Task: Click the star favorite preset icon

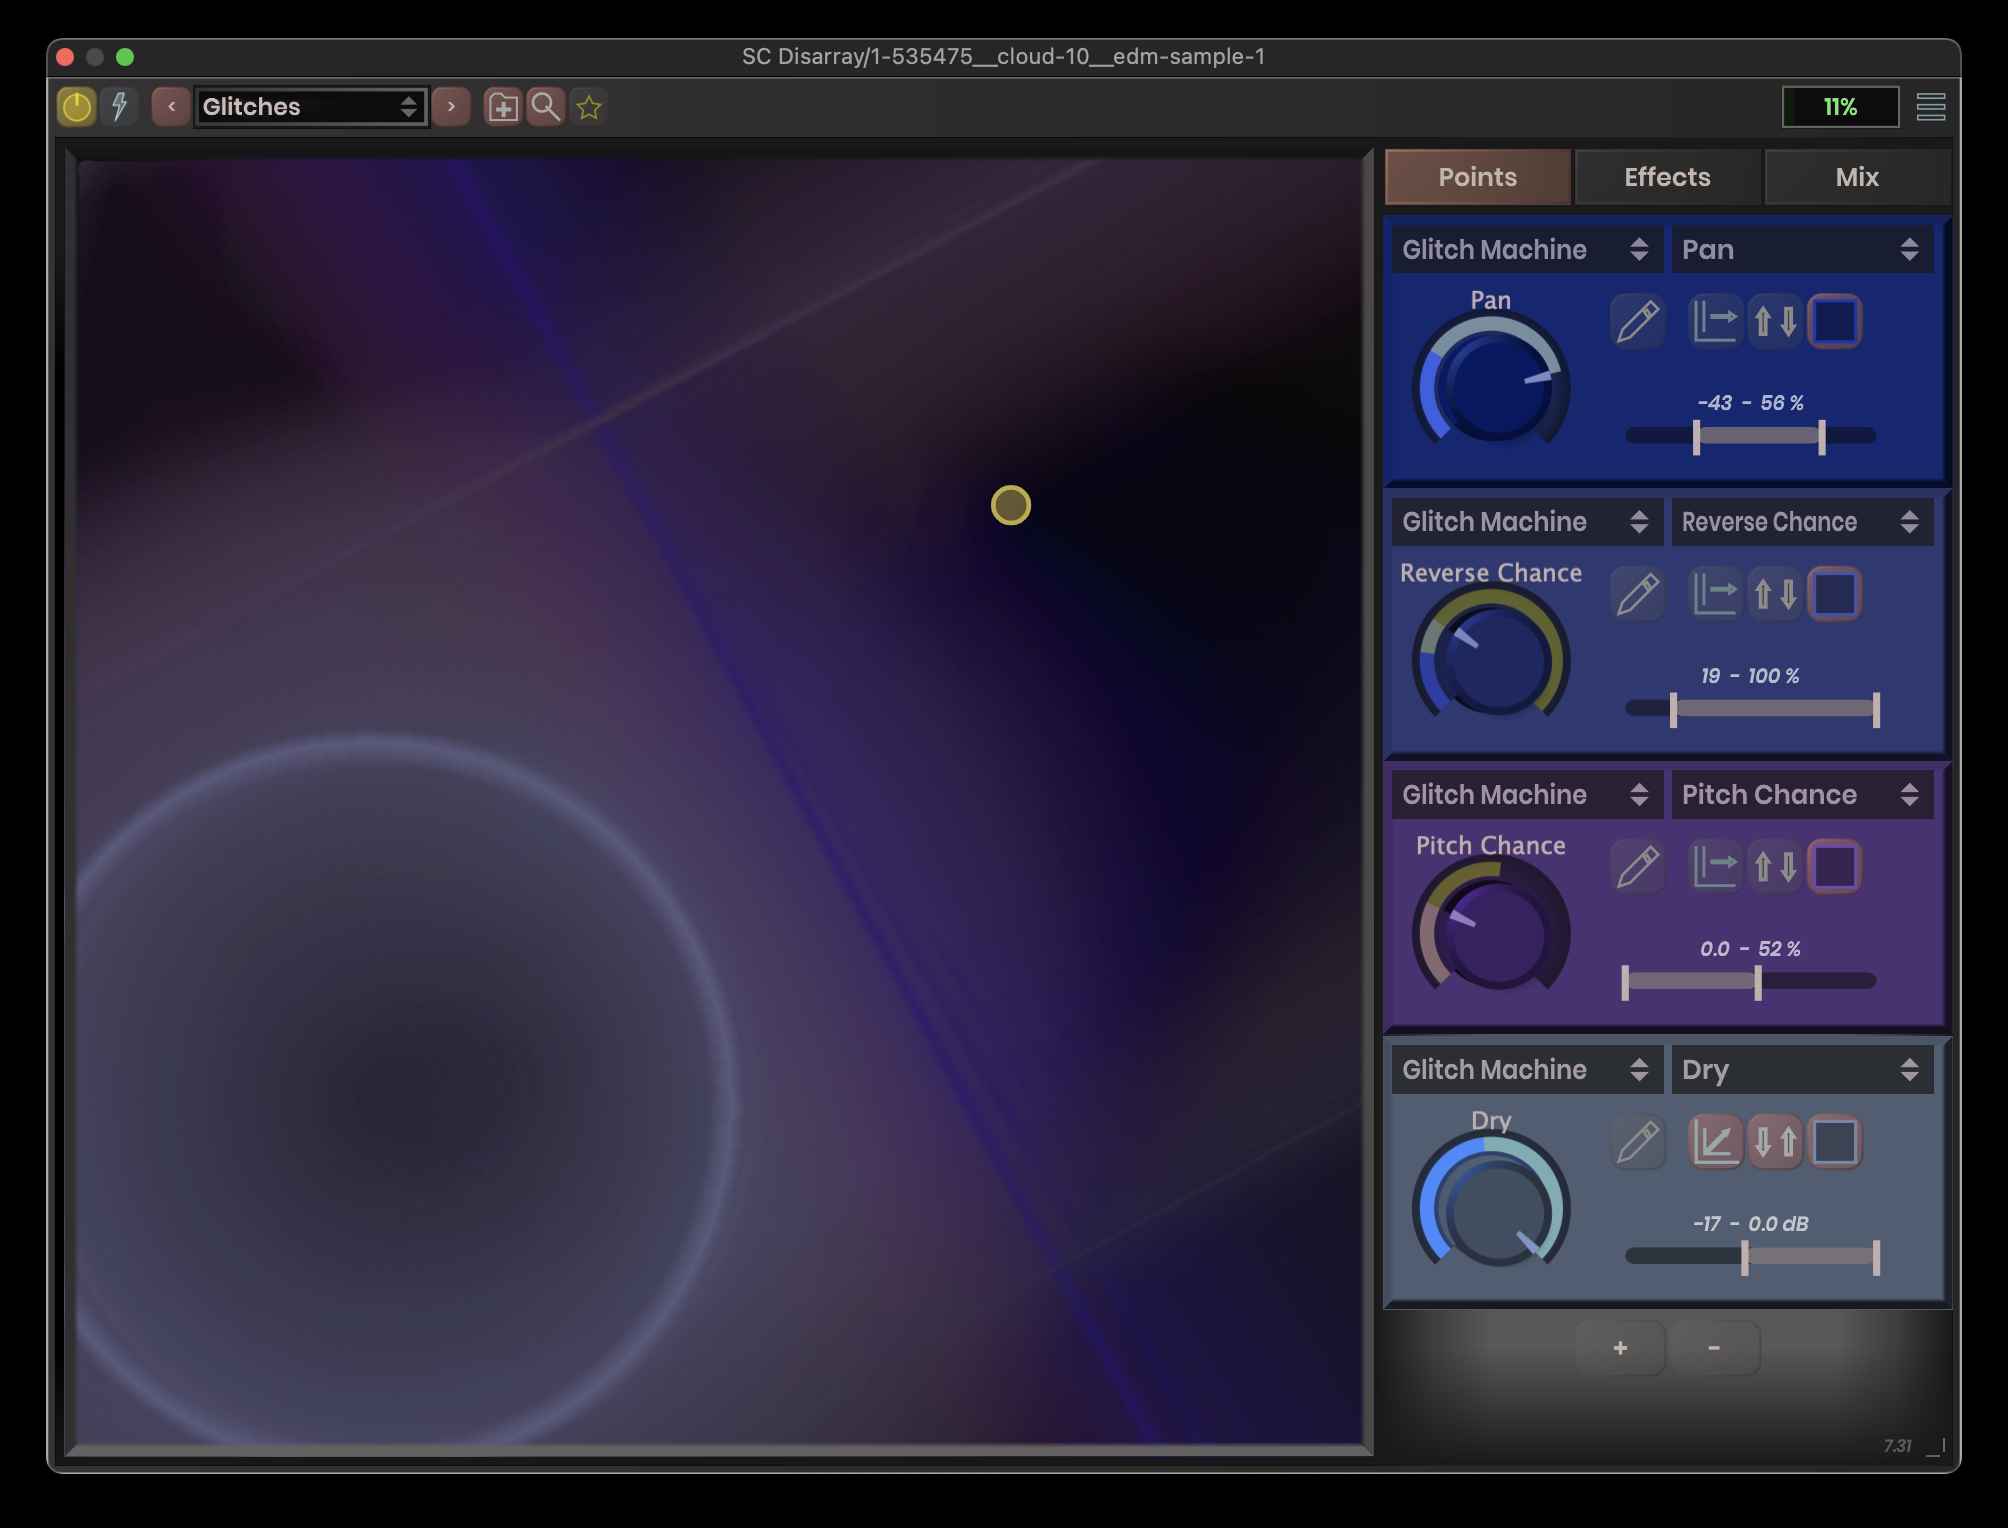Action: coord(589,107)
